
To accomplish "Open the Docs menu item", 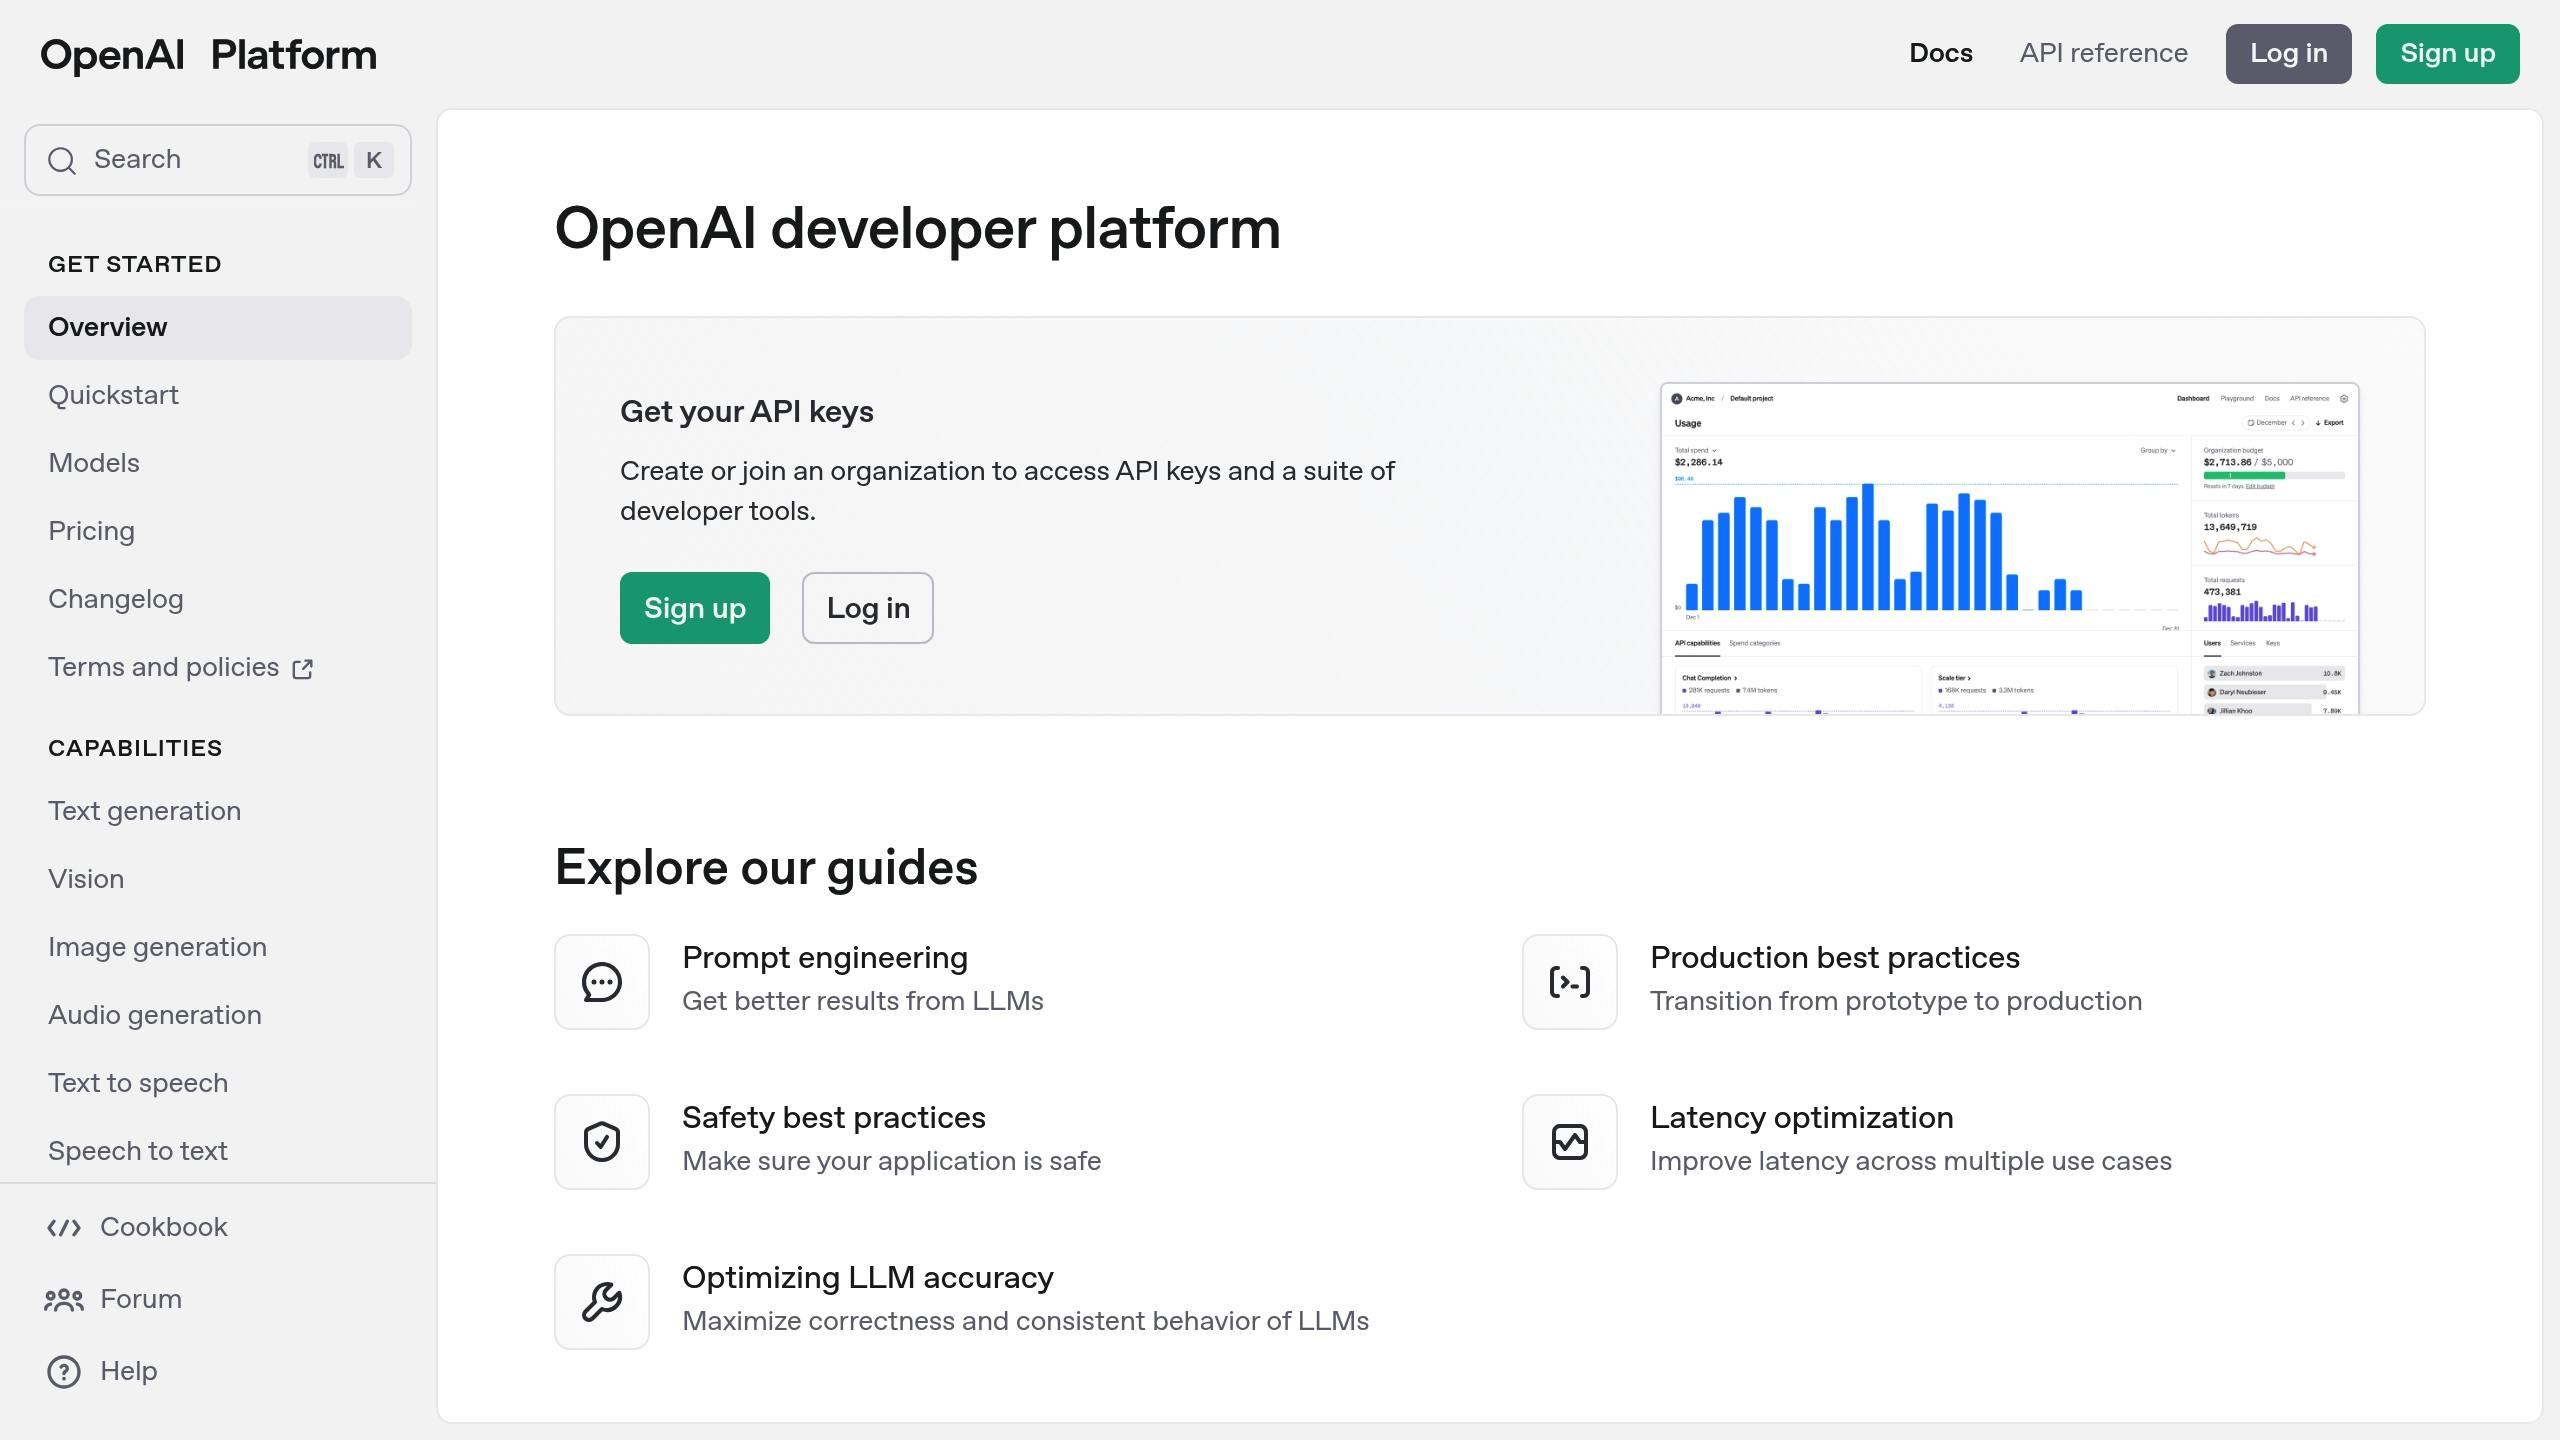I will point(1939,53).
